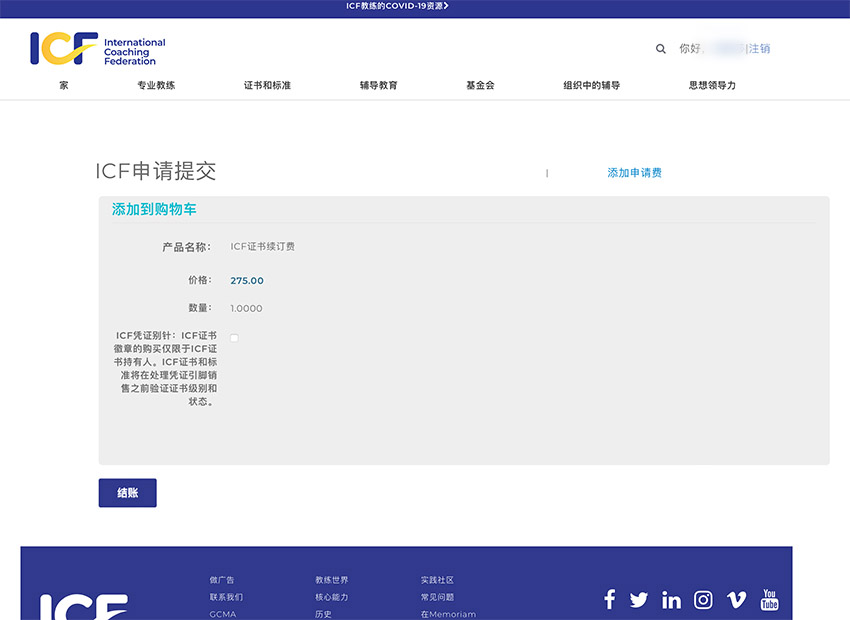Go to 基金会 menu item

coord(480,86)
